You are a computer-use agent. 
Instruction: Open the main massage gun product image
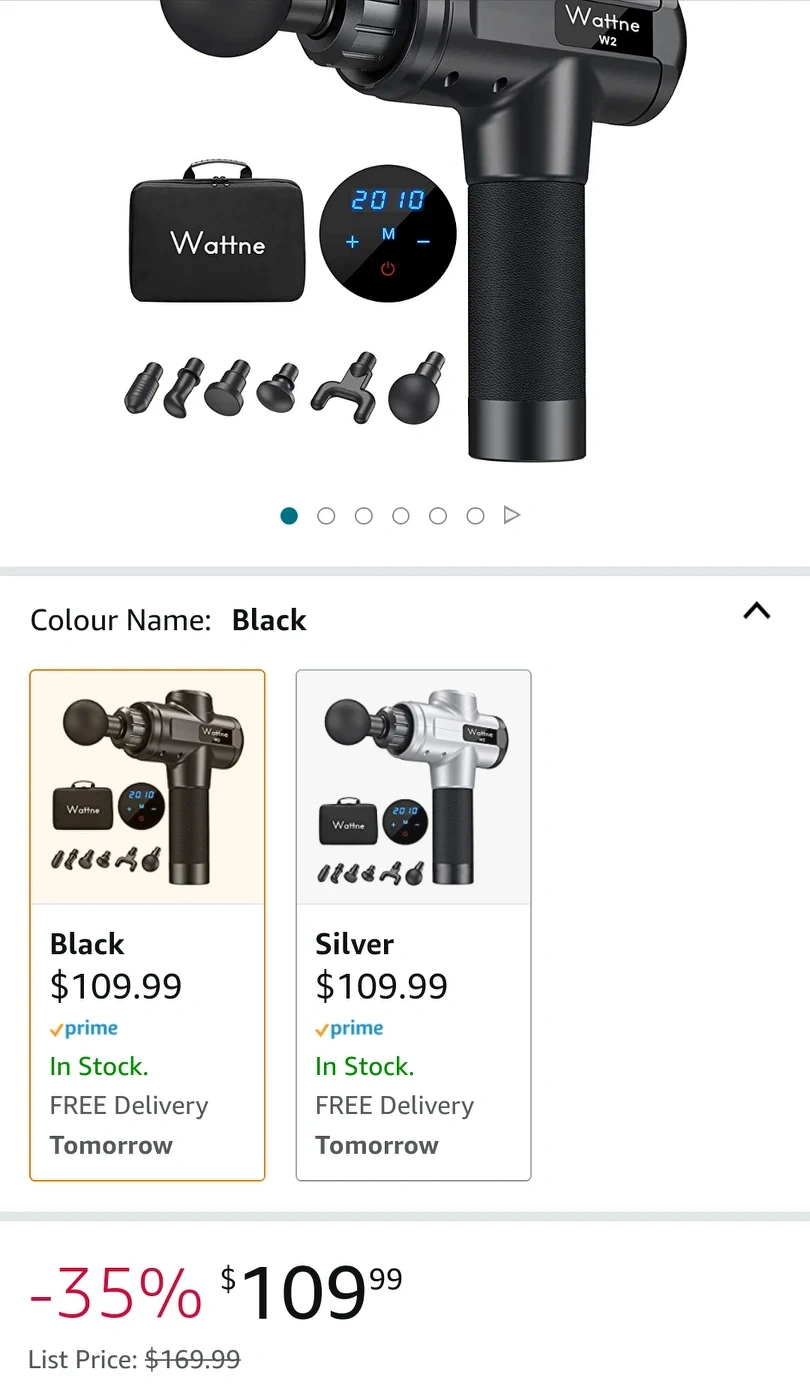click(405, 230)
